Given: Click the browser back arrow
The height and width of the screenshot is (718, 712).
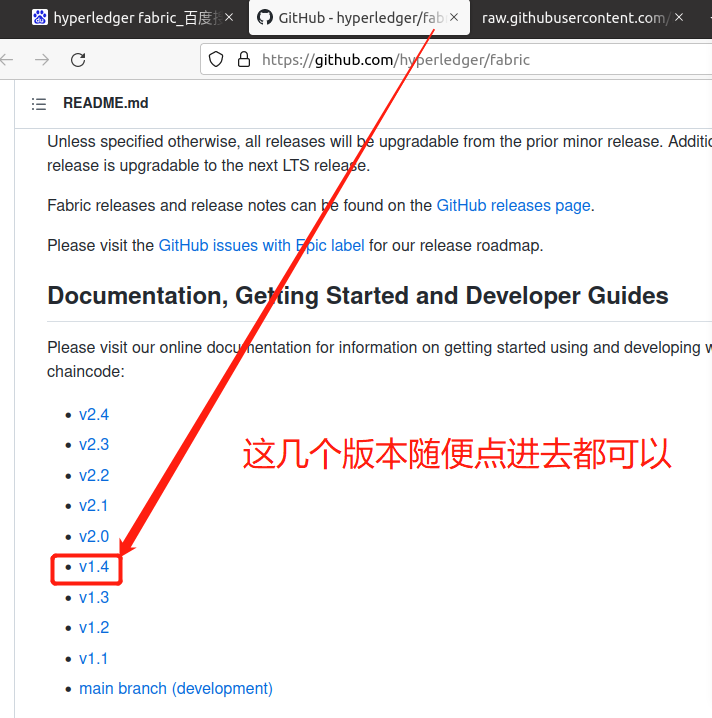Looking at the screenshot, I should pyautogui.click(x=7, y=60).
